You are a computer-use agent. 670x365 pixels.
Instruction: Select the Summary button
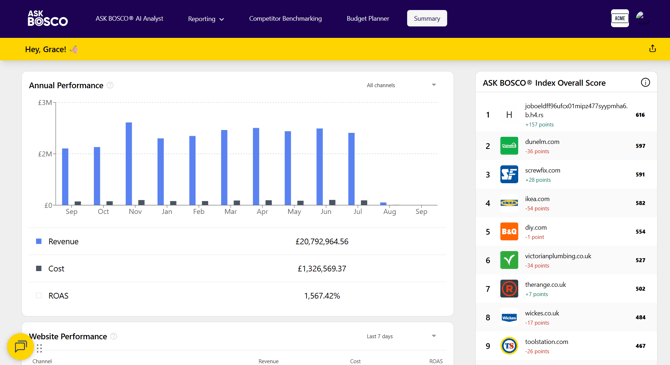coord(427,18)
